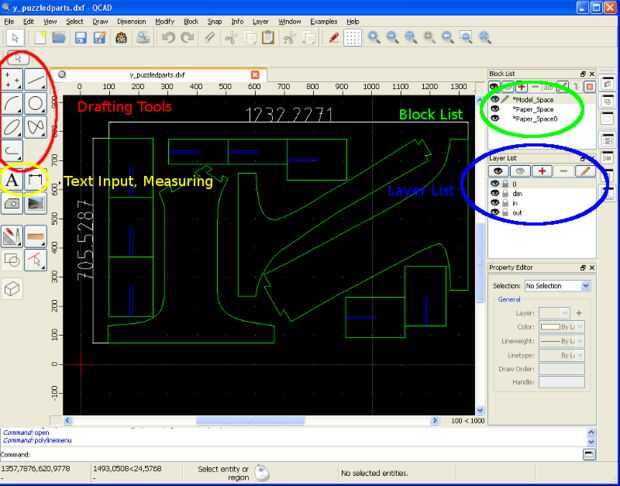Click the first zoom magnifier icon

(x=374, y=38)
